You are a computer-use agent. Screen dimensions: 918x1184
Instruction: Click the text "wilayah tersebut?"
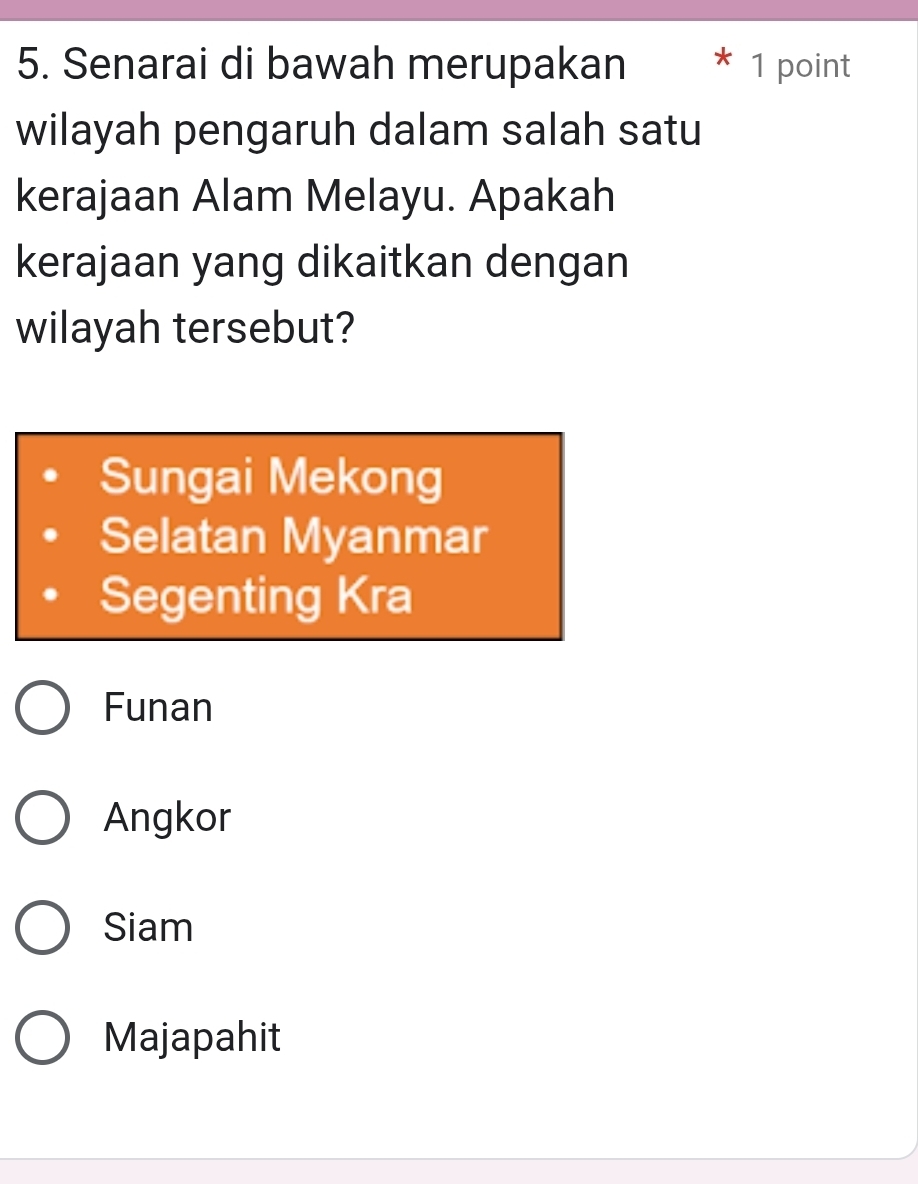tap(188, 328)
